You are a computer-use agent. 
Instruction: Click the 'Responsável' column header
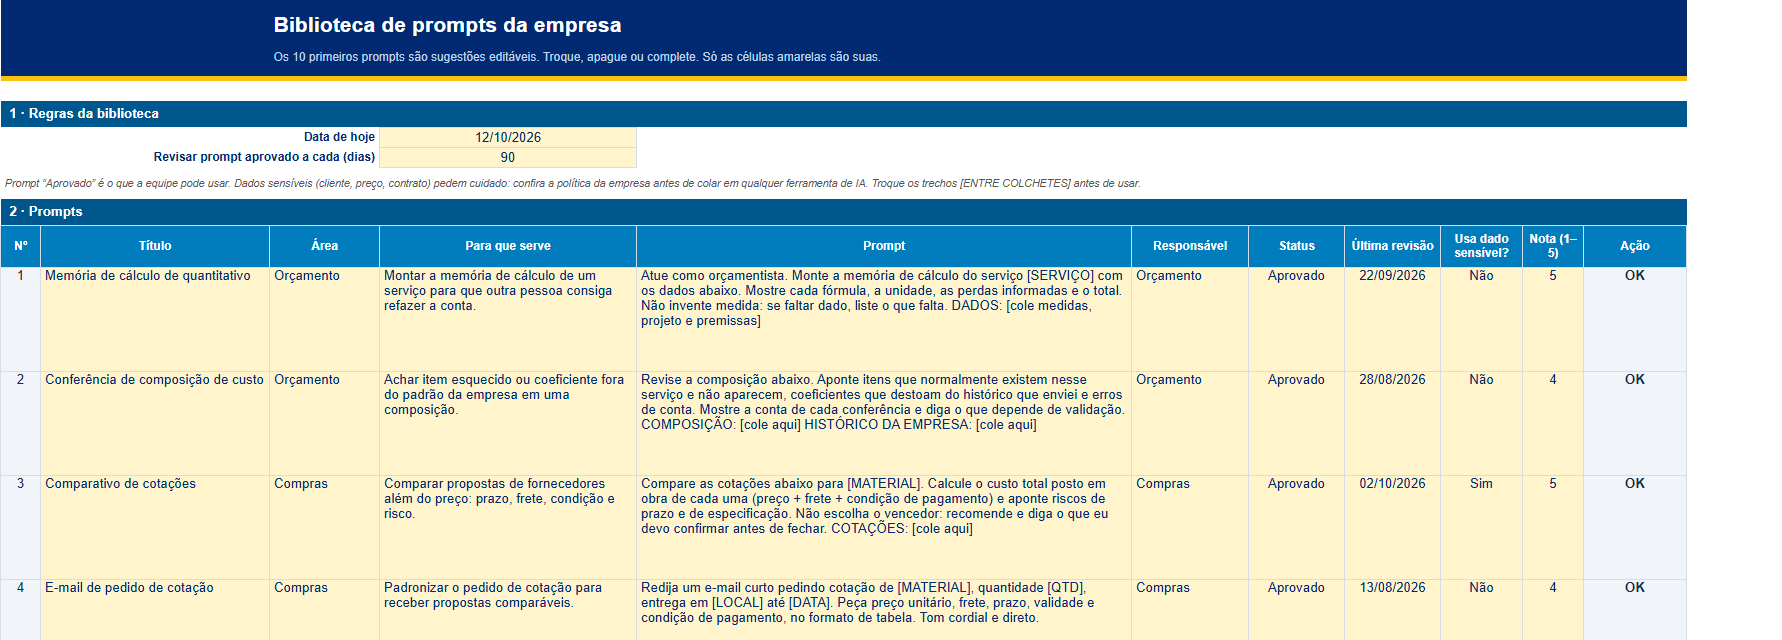pyautogui.click(x=1190, y=246)
